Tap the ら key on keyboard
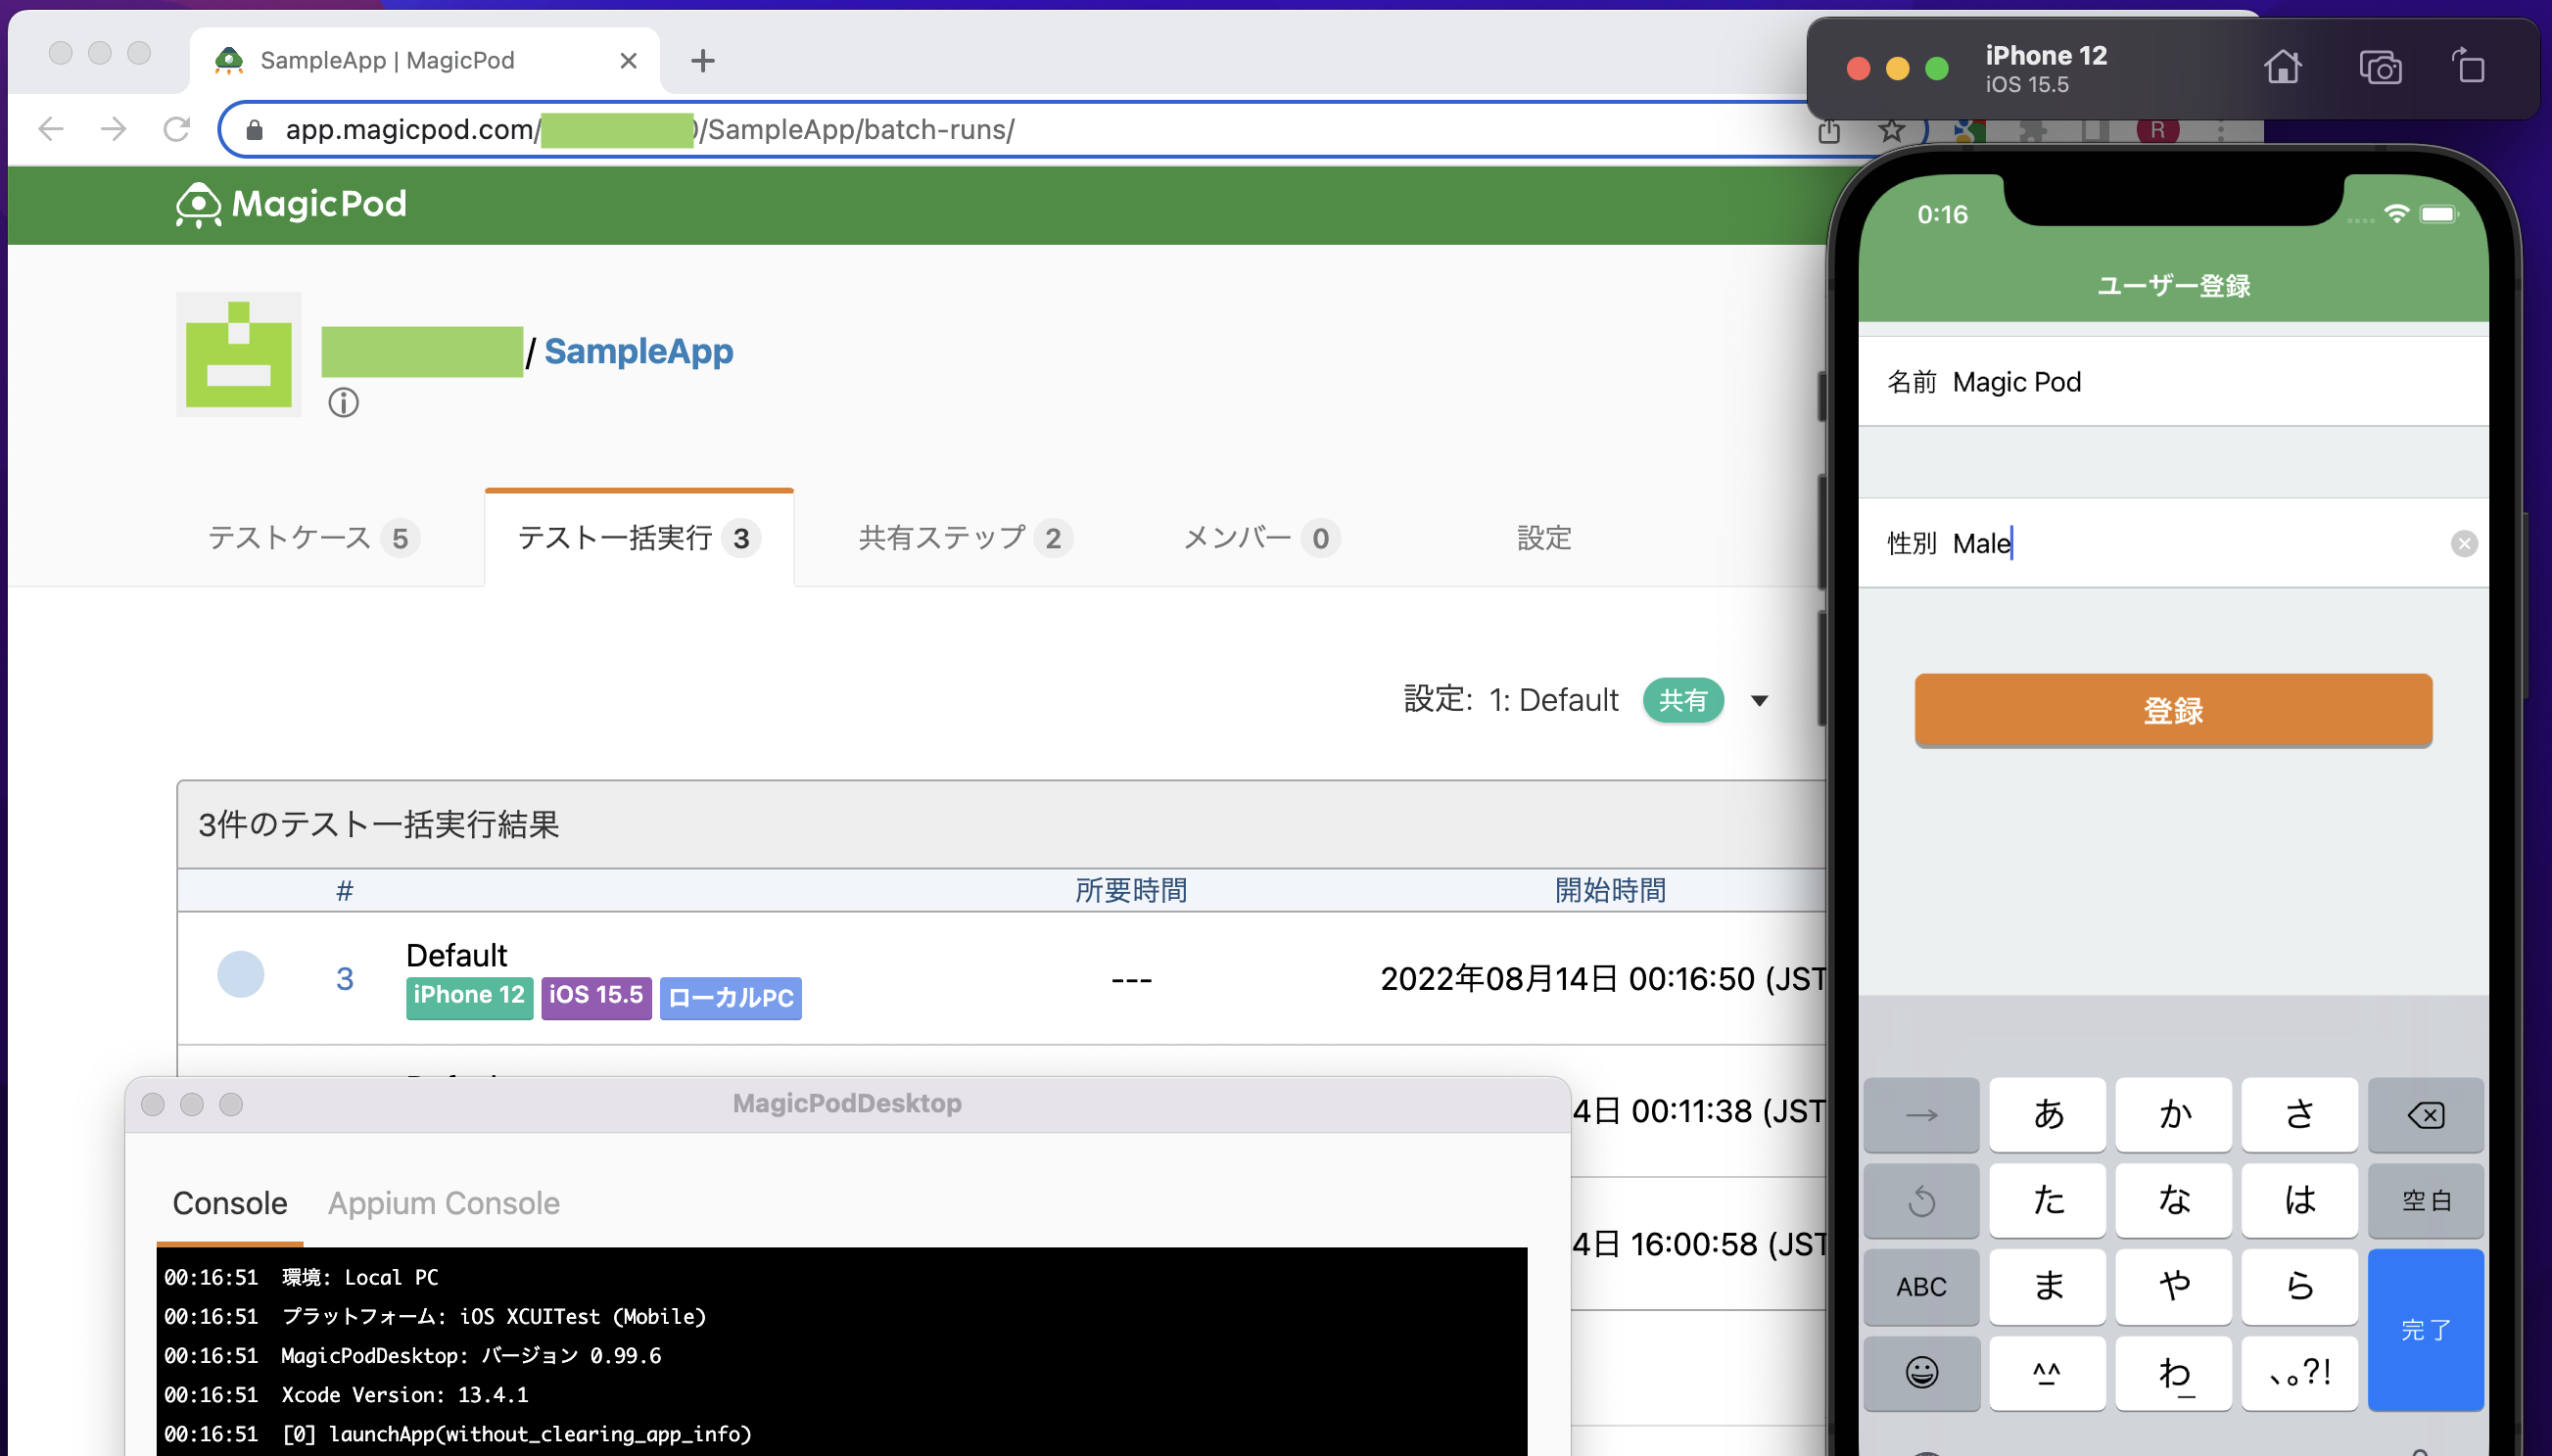The width and height of the screenshot is (2552, 1456). 2299,1286
